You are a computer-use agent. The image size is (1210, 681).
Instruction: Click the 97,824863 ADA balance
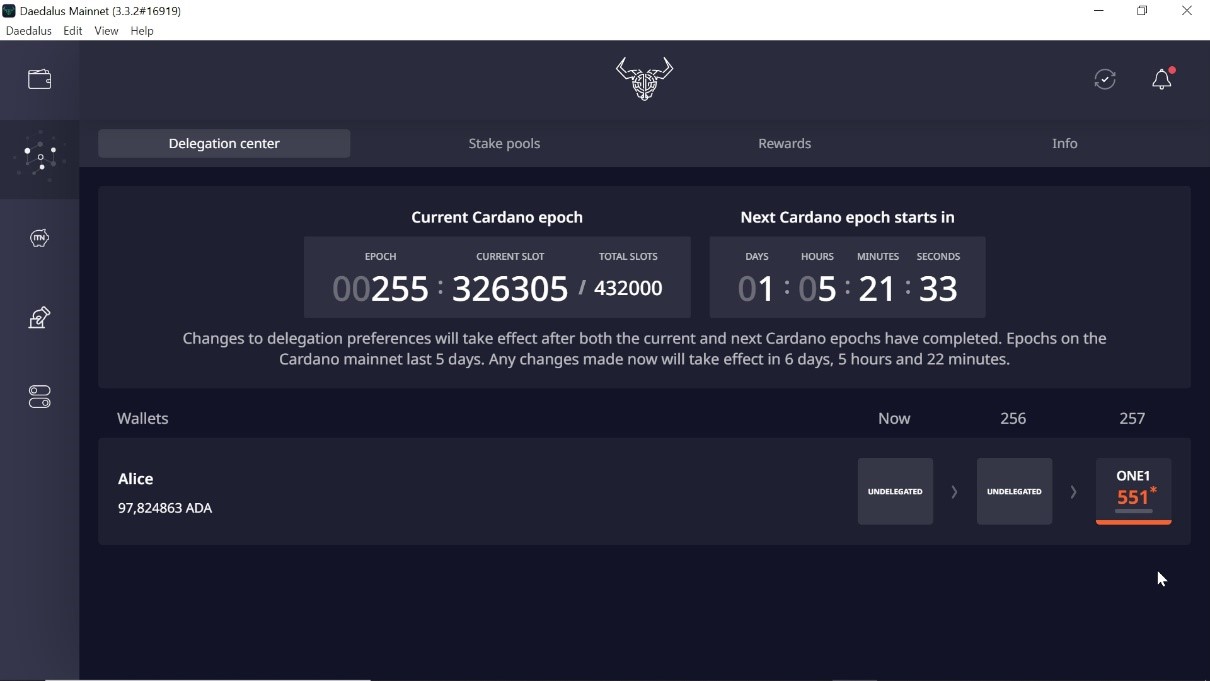point(165,508)
